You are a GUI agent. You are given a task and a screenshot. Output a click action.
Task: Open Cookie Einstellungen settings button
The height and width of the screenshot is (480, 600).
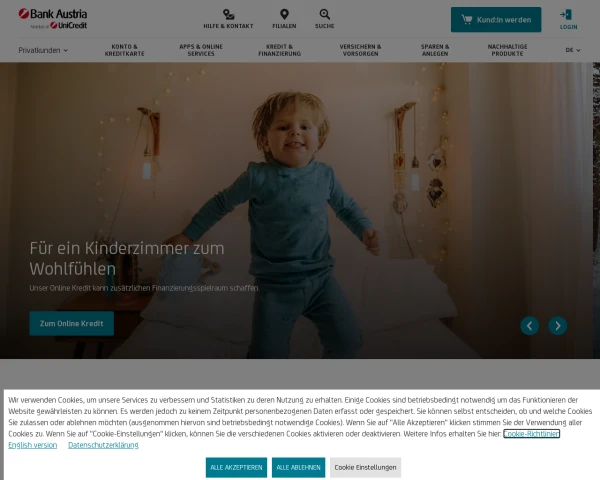(x=365, y=467)
